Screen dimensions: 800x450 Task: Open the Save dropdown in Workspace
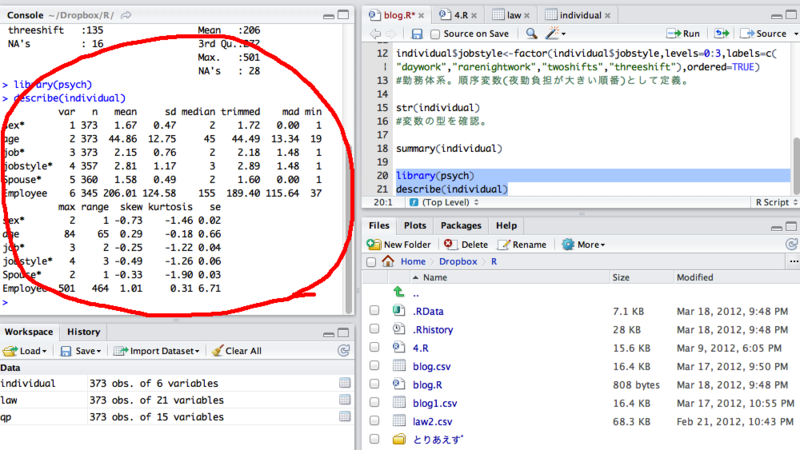pyautogui.click(x=81, y=351)
